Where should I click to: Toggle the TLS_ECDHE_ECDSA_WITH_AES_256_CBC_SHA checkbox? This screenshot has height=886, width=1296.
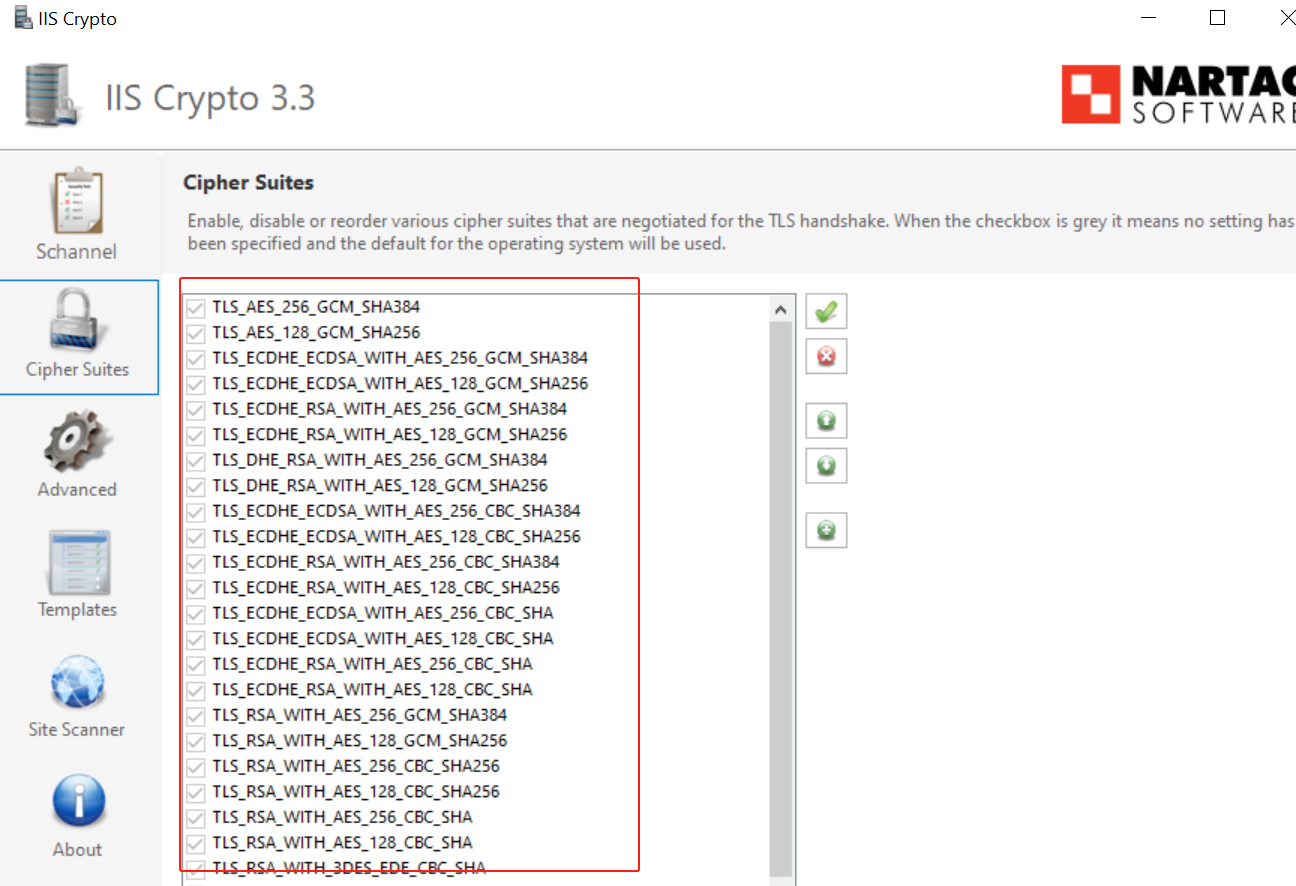click(x=195, y=613)
